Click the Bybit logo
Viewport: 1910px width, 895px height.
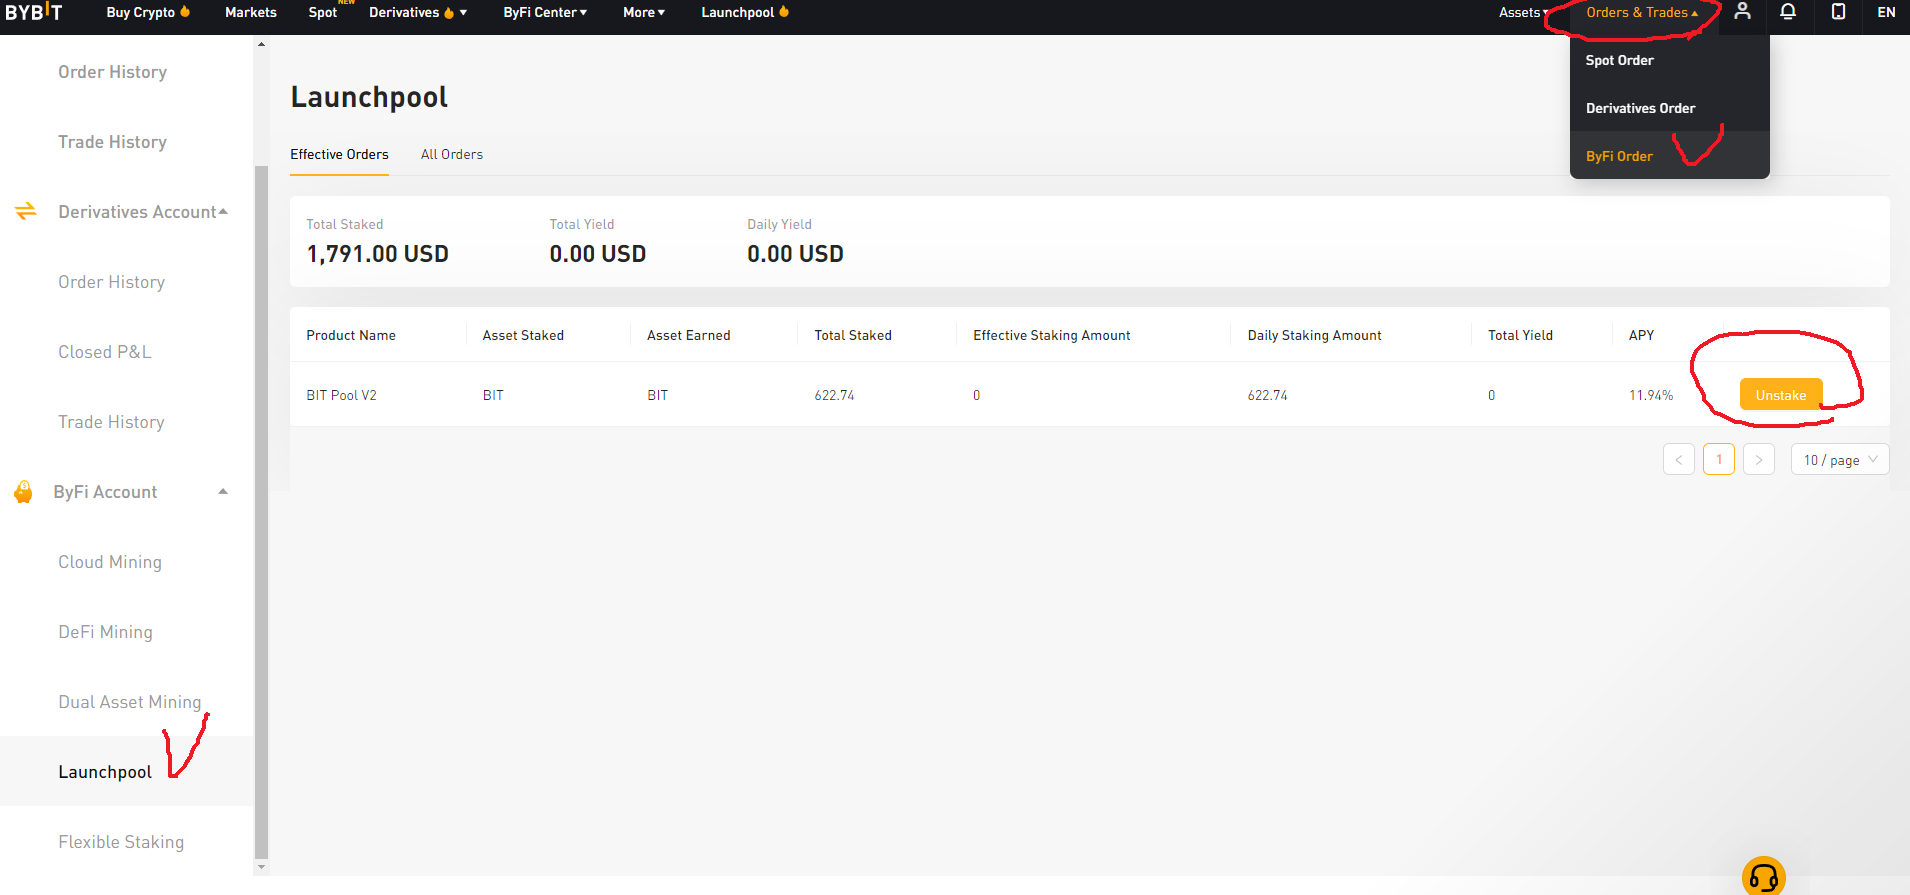click(33, 12)
